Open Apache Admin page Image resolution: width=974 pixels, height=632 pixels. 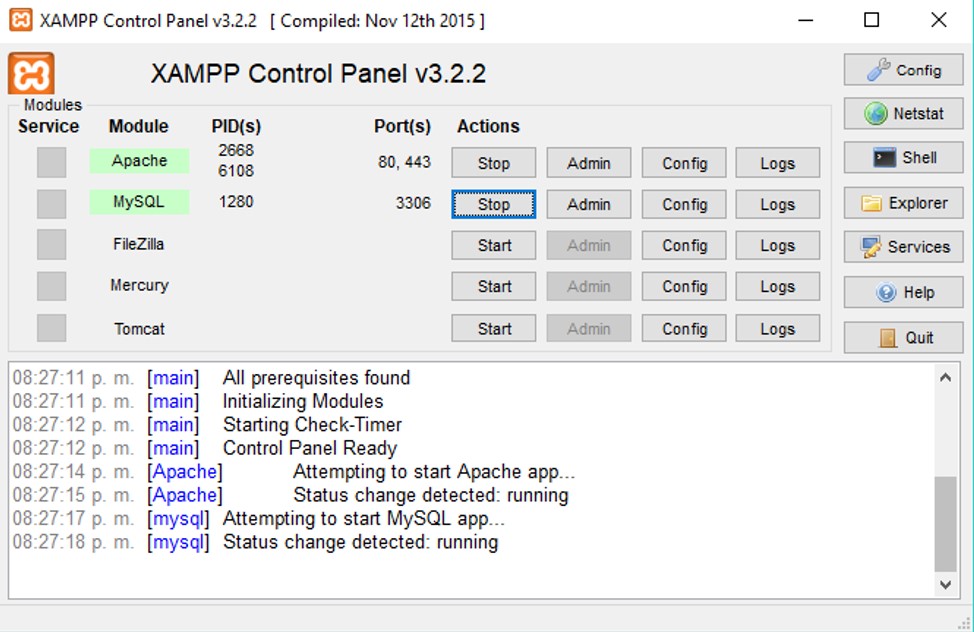pos(588,162)
